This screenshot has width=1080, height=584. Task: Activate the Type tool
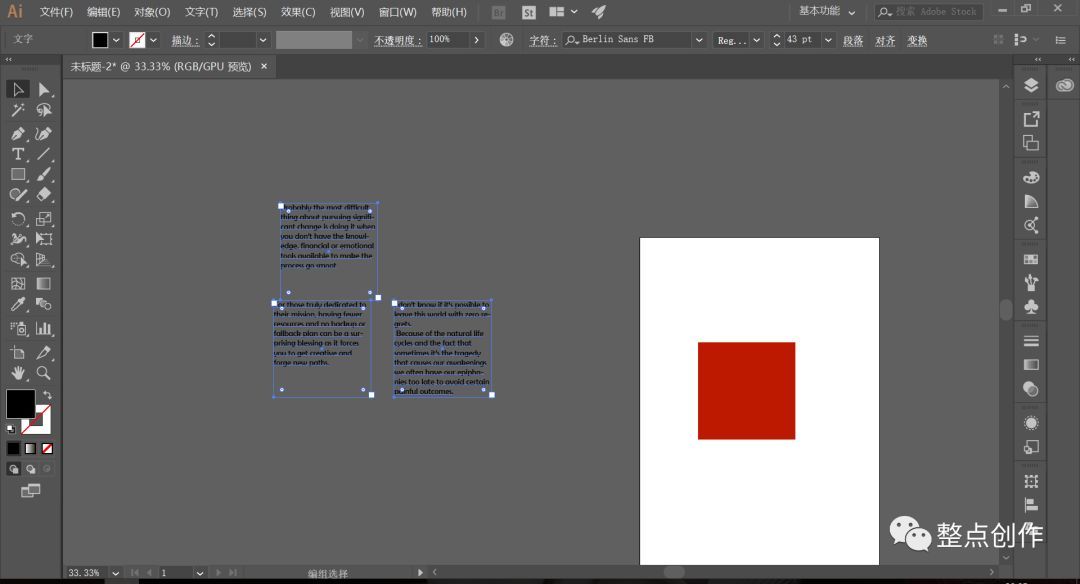click(x=18, y=154)
